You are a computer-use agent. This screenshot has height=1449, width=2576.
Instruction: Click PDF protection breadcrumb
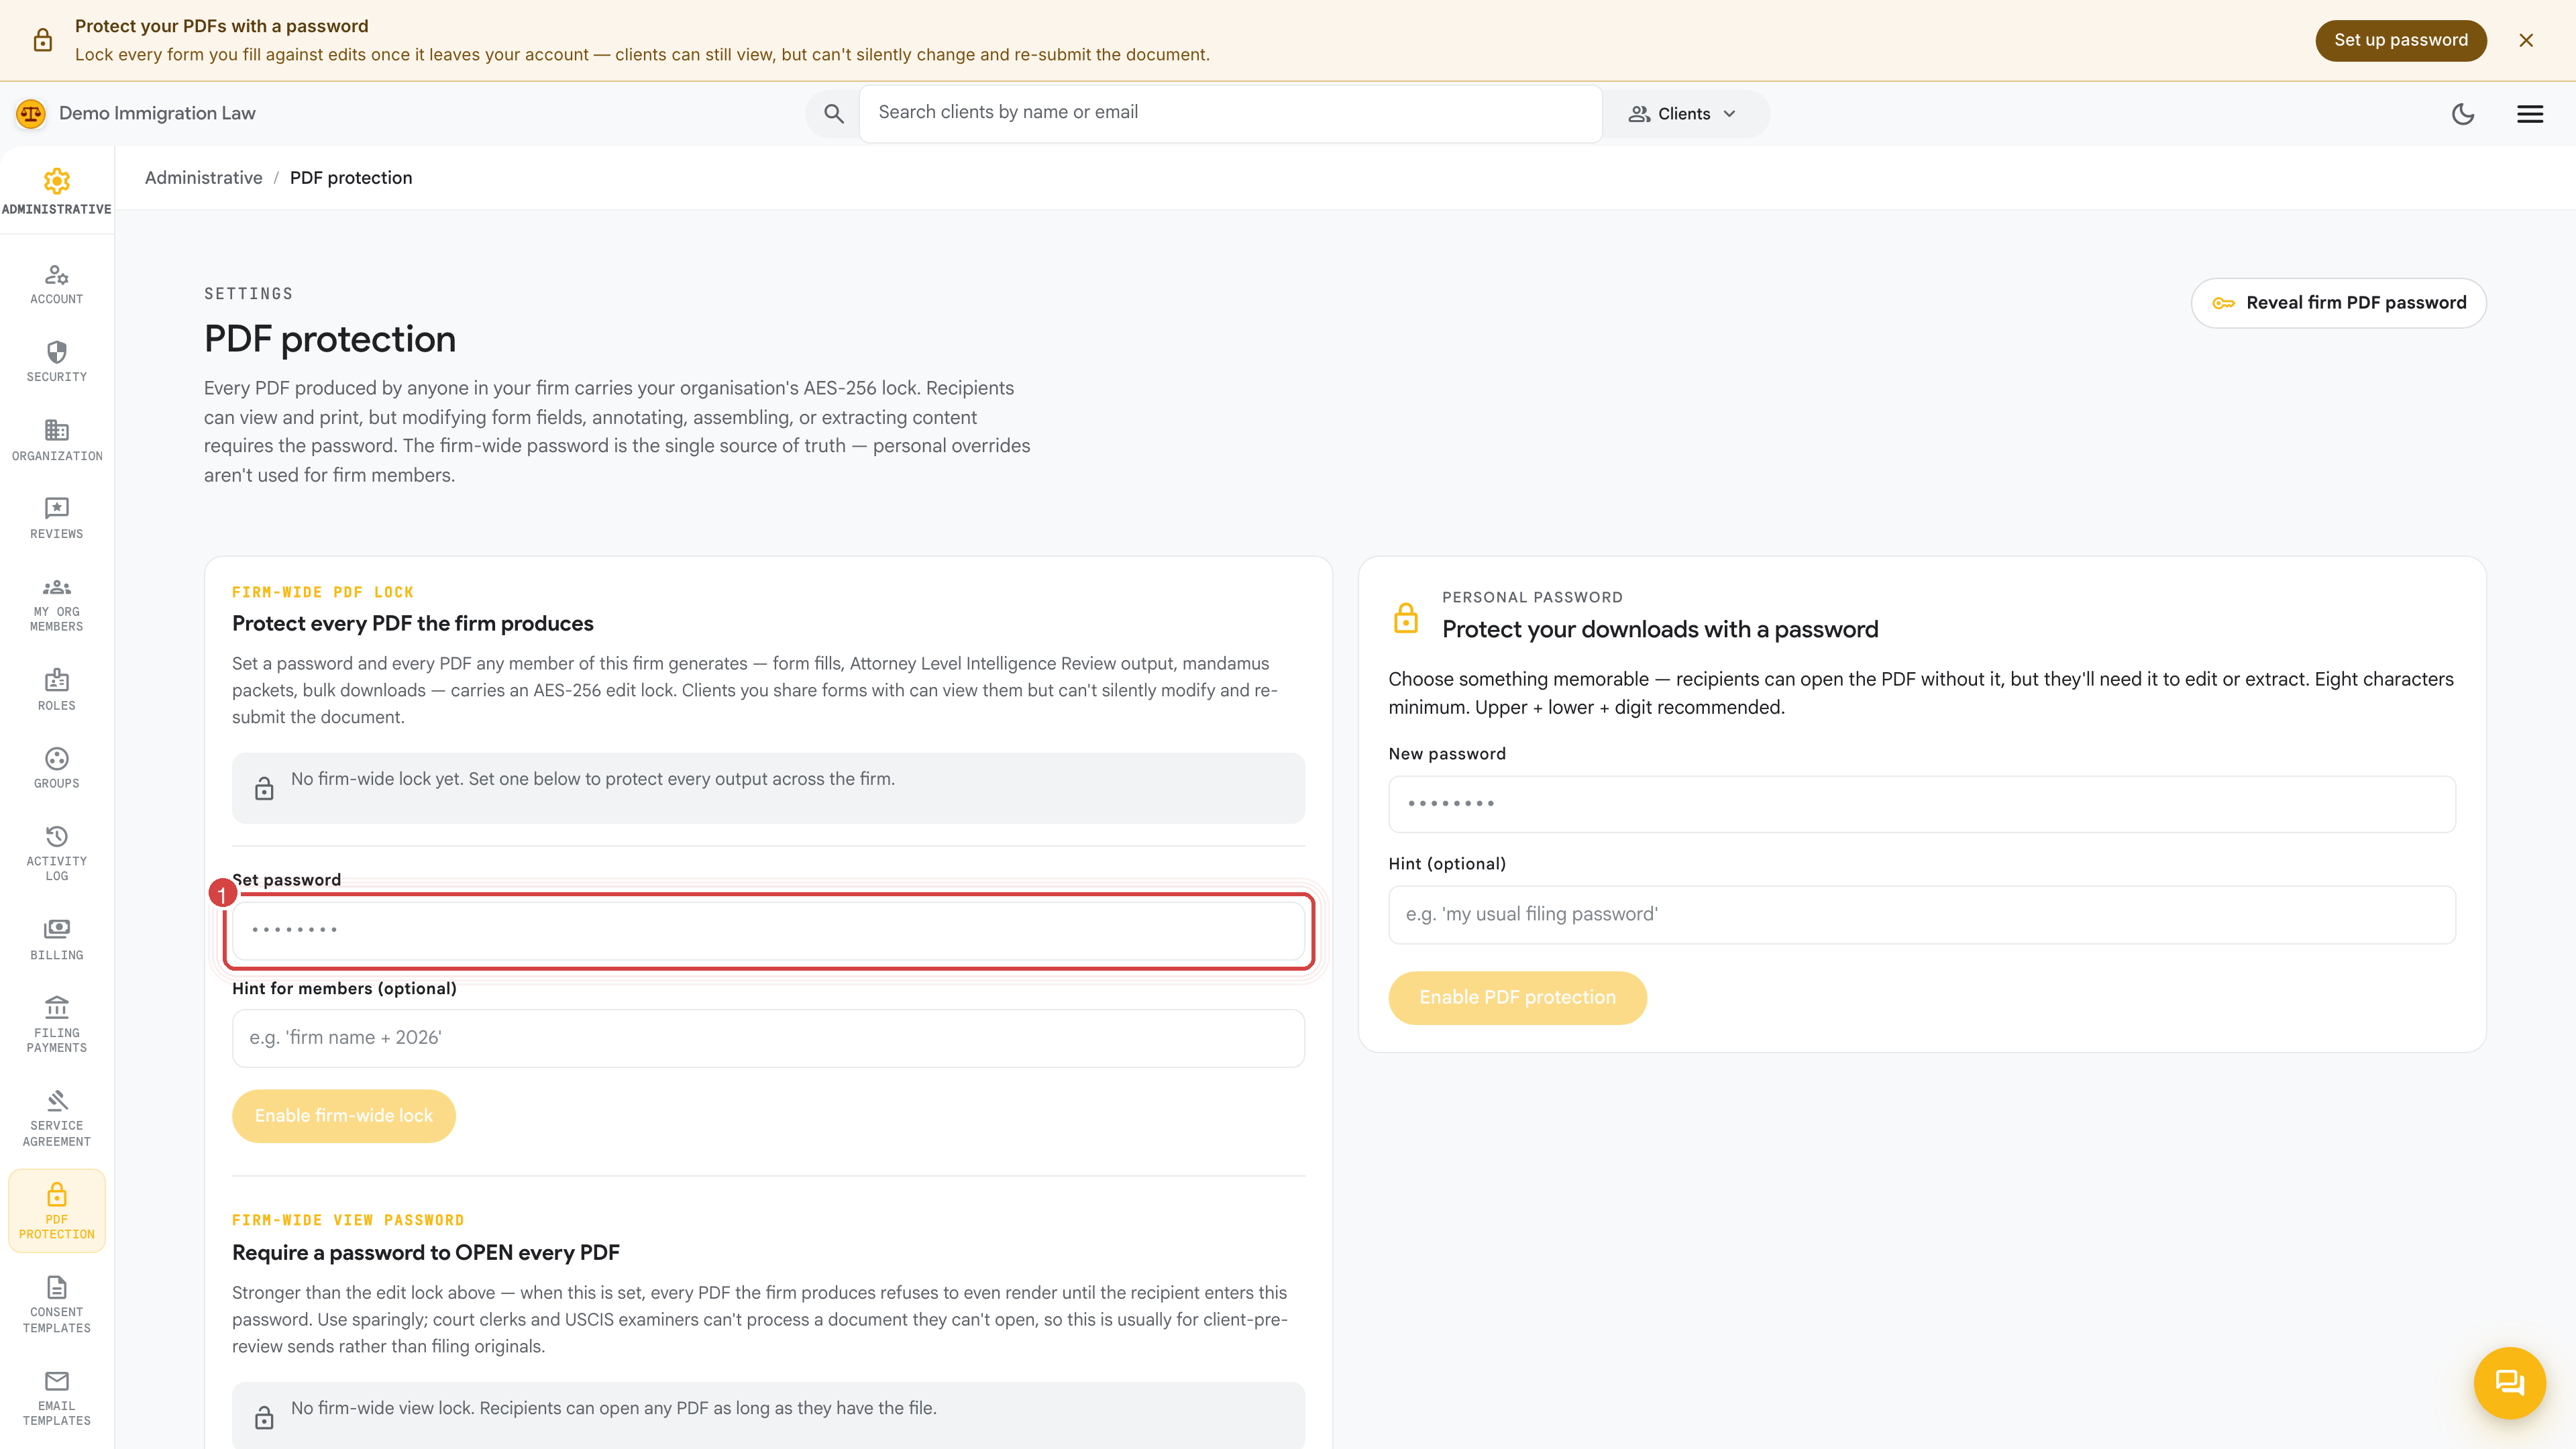tap(351, 178)
